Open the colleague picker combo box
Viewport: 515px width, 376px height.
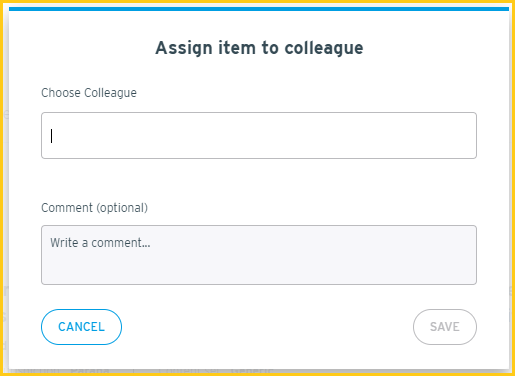(259, 135)
